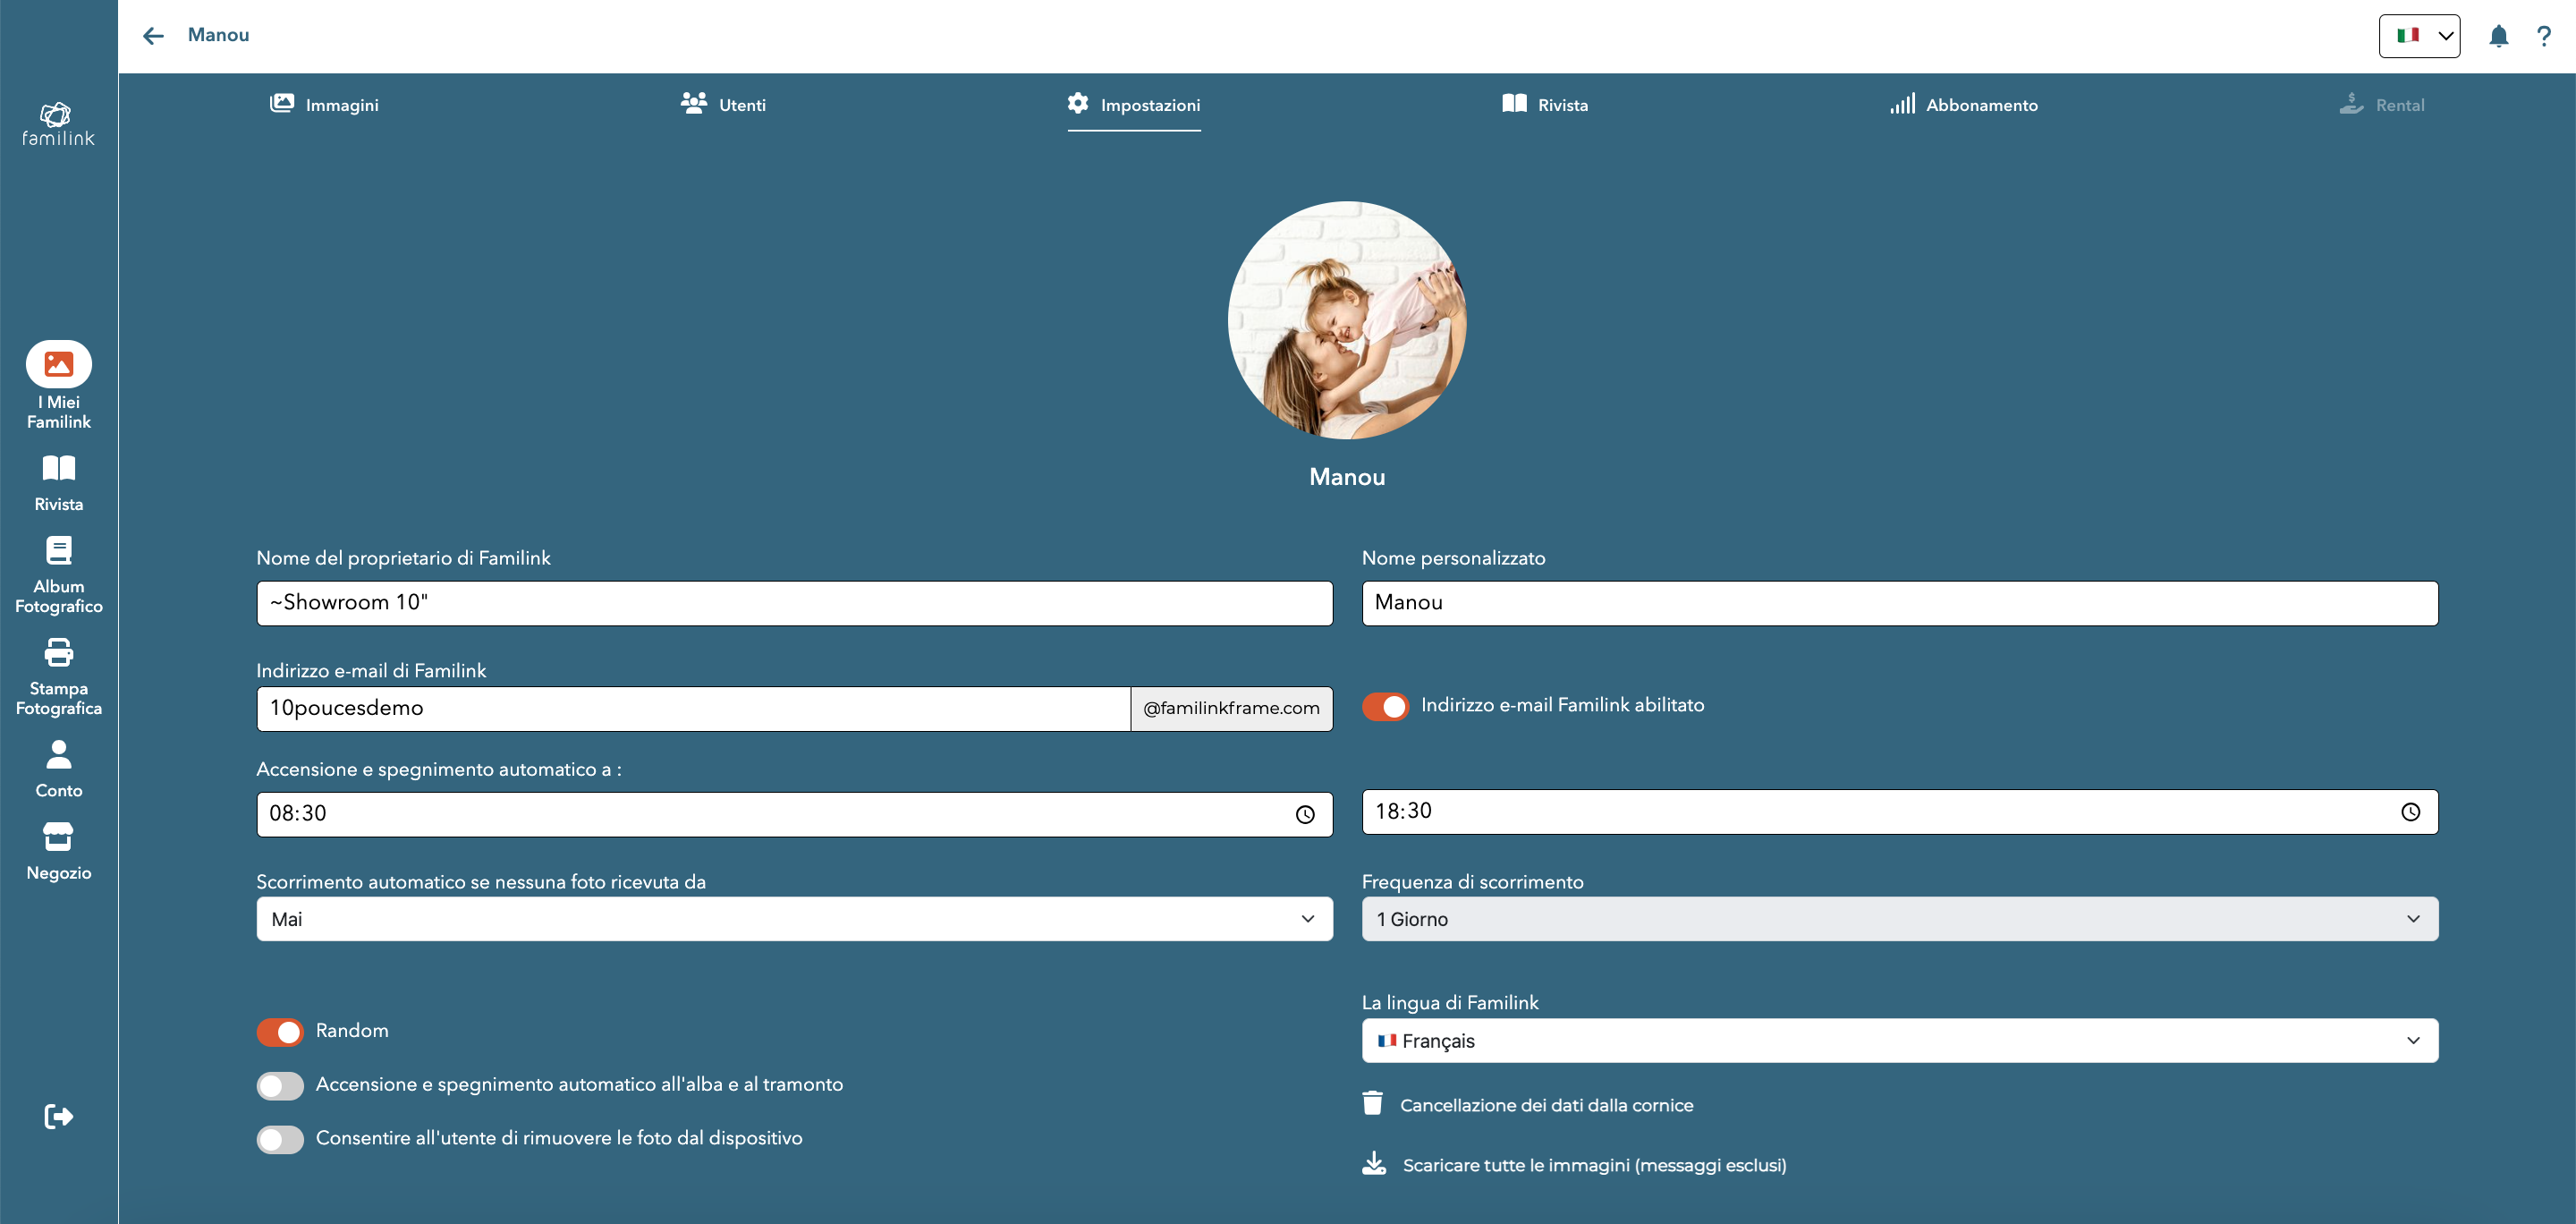Open I Miei Familink in sidebar
Screen dimensions: 2576x1224
point(59,364)
